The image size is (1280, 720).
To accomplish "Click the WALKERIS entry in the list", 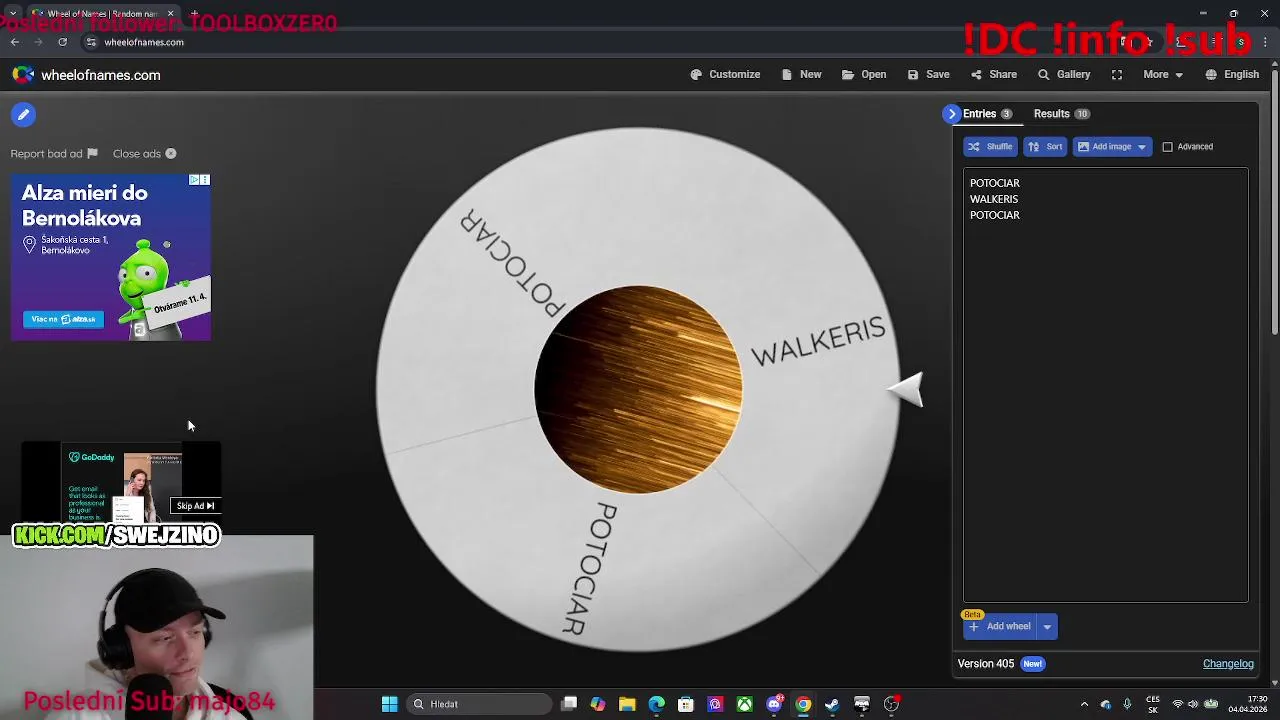I will tap(993, 199).
